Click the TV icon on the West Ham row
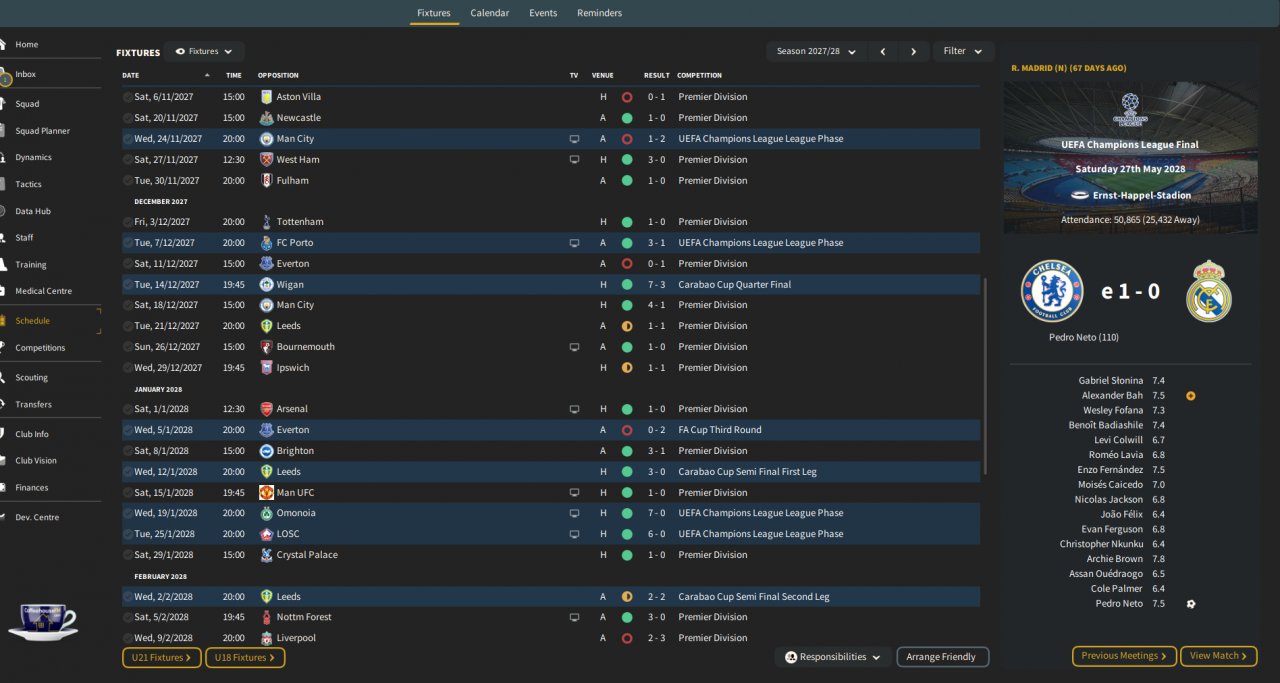The height and width of the screenshot is (683, 1280). [574, 160]
